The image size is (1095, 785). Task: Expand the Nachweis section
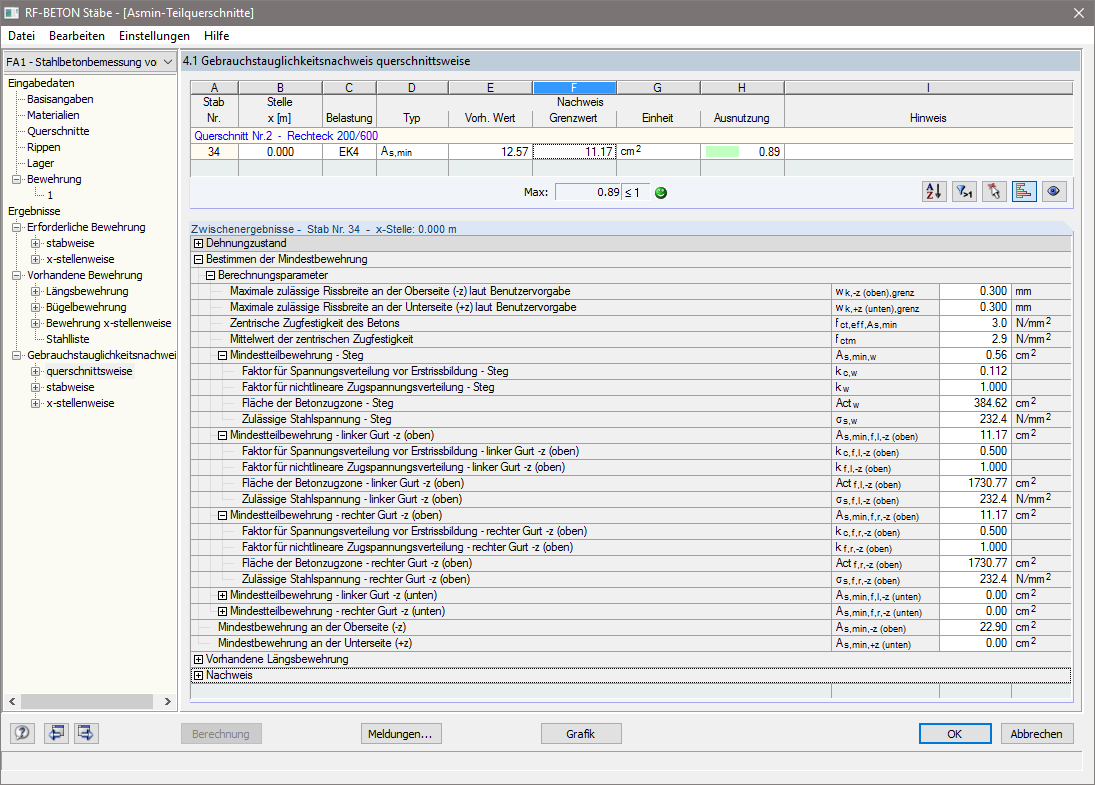click(198, 676)
